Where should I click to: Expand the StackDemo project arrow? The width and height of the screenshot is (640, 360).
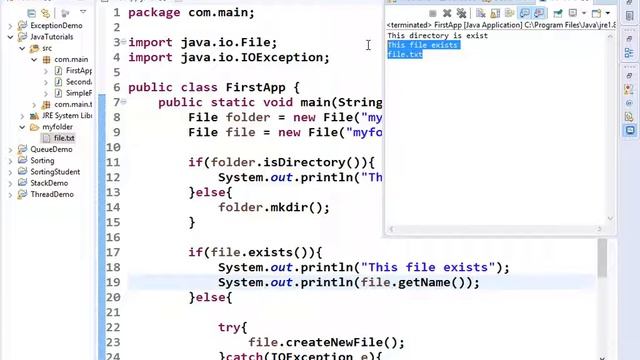tap(10, 184)
